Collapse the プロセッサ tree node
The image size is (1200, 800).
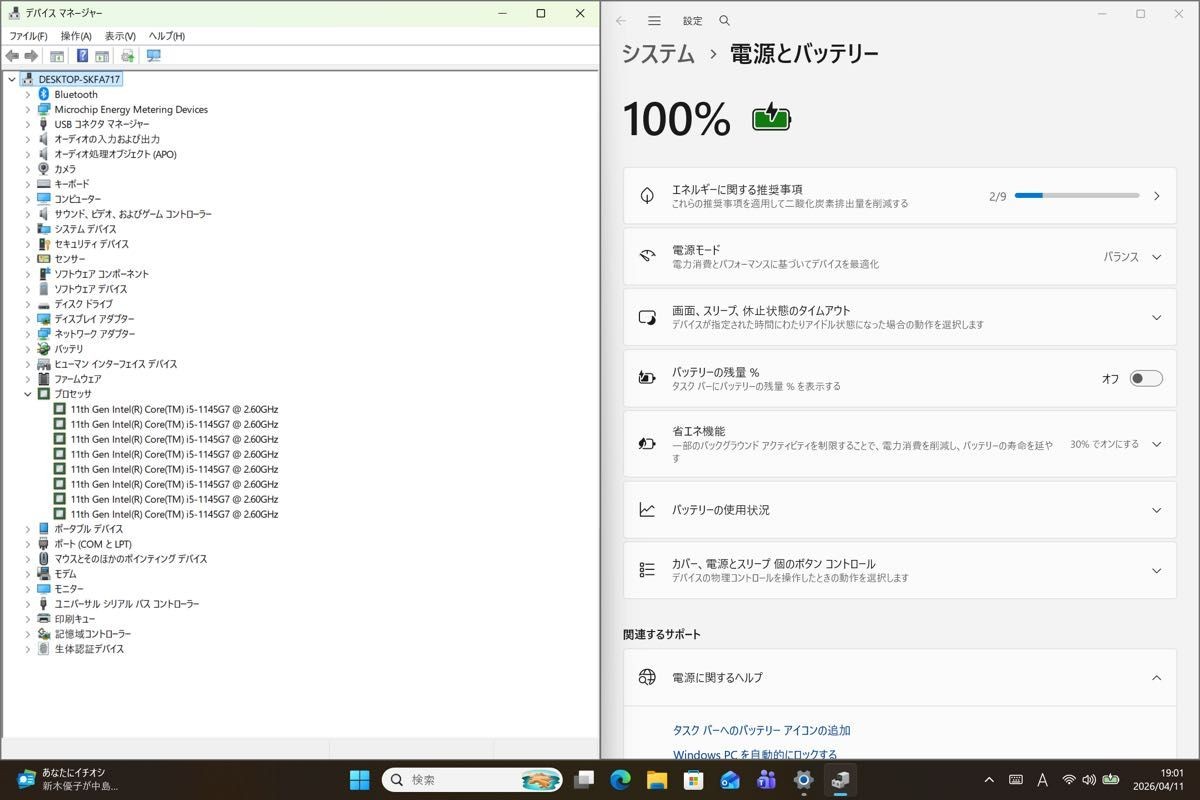28,394
